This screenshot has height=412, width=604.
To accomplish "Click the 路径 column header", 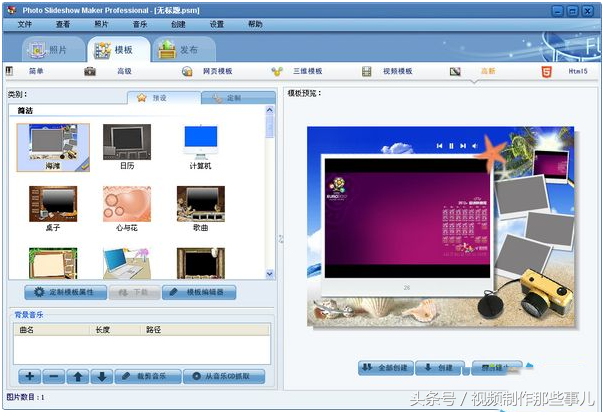I will pos(205,330).
